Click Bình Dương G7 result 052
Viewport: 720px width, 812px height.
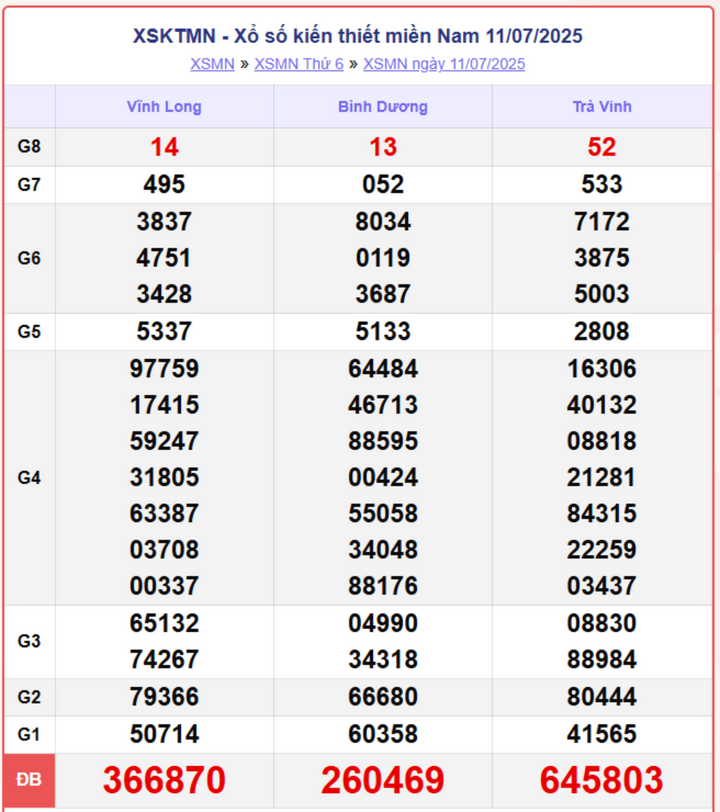(383, 184)
